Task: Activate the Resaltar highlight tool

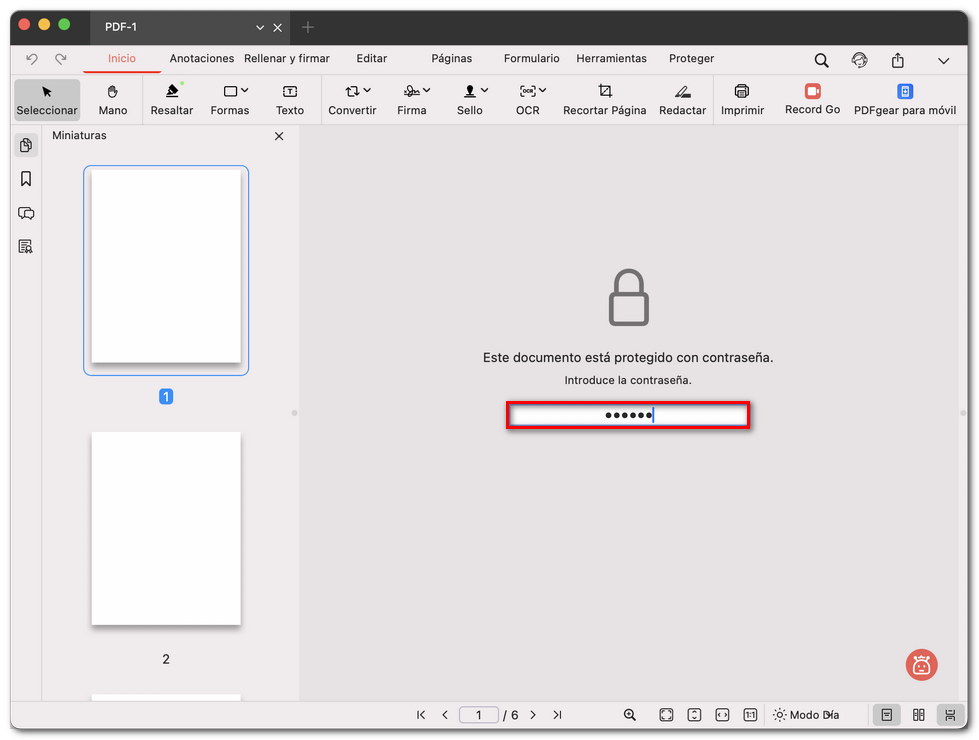Action: (171, 99)
